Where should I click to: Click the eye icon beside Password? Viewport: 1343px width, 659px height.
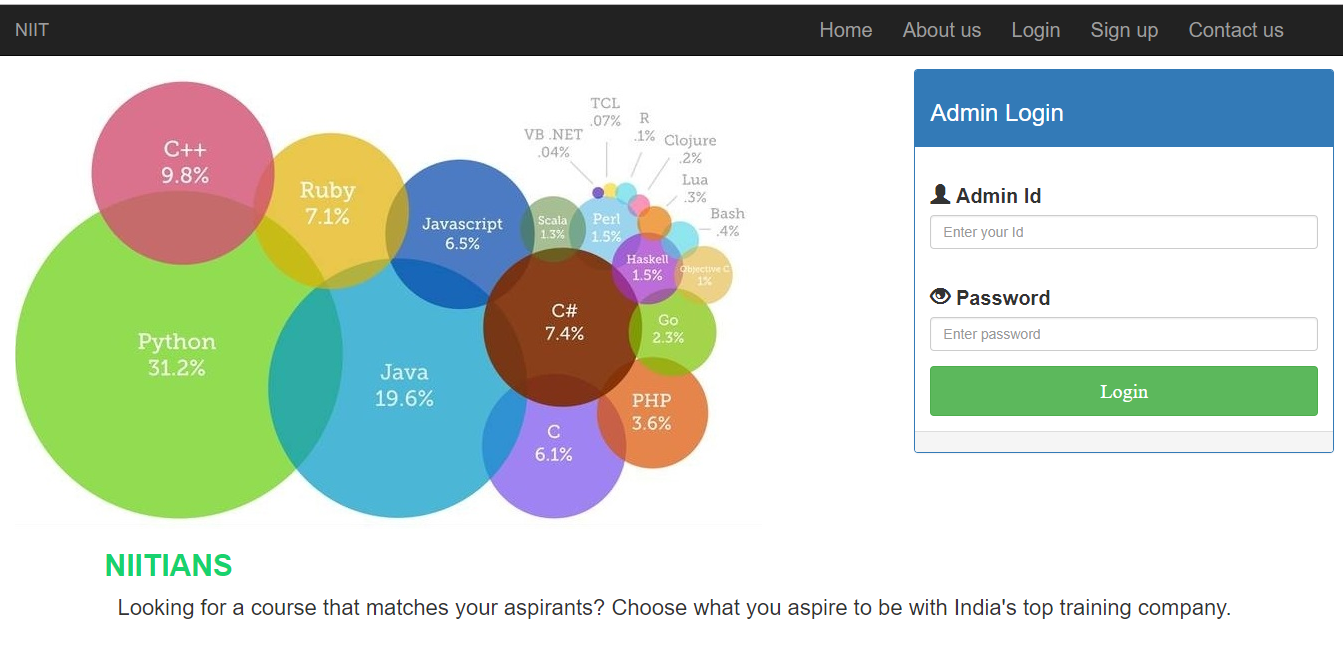pos(940,297)
